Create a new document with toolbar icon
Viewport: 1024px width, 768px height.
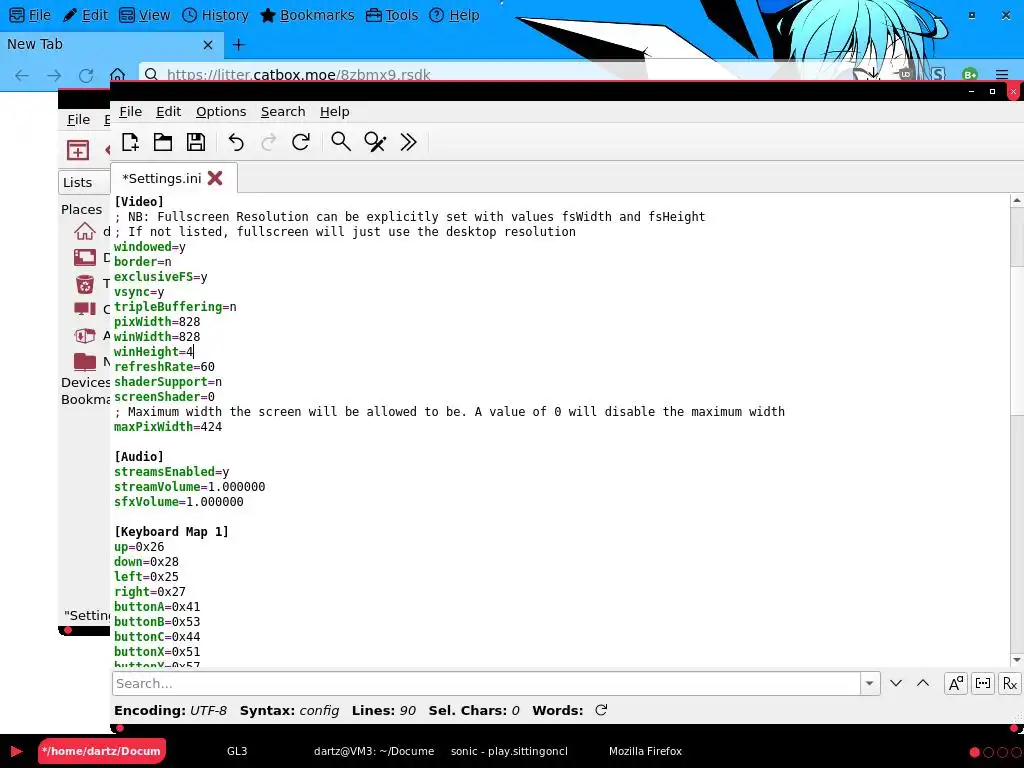[x=130, y=142]
